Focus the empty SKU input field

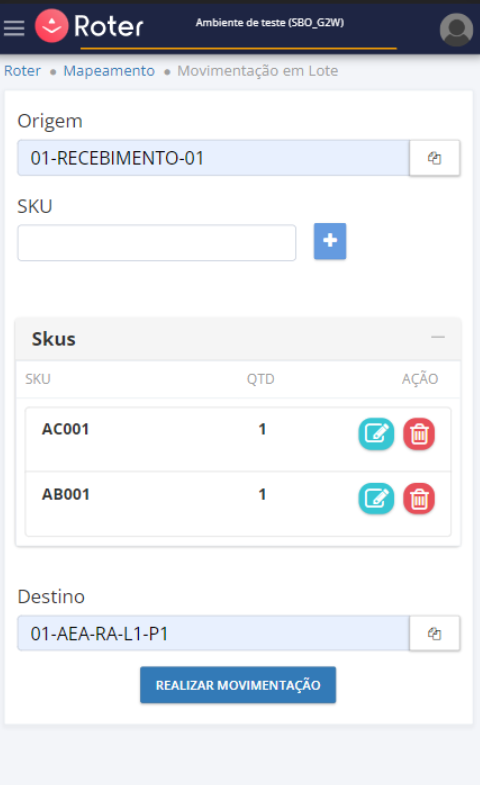pos(157,243)
